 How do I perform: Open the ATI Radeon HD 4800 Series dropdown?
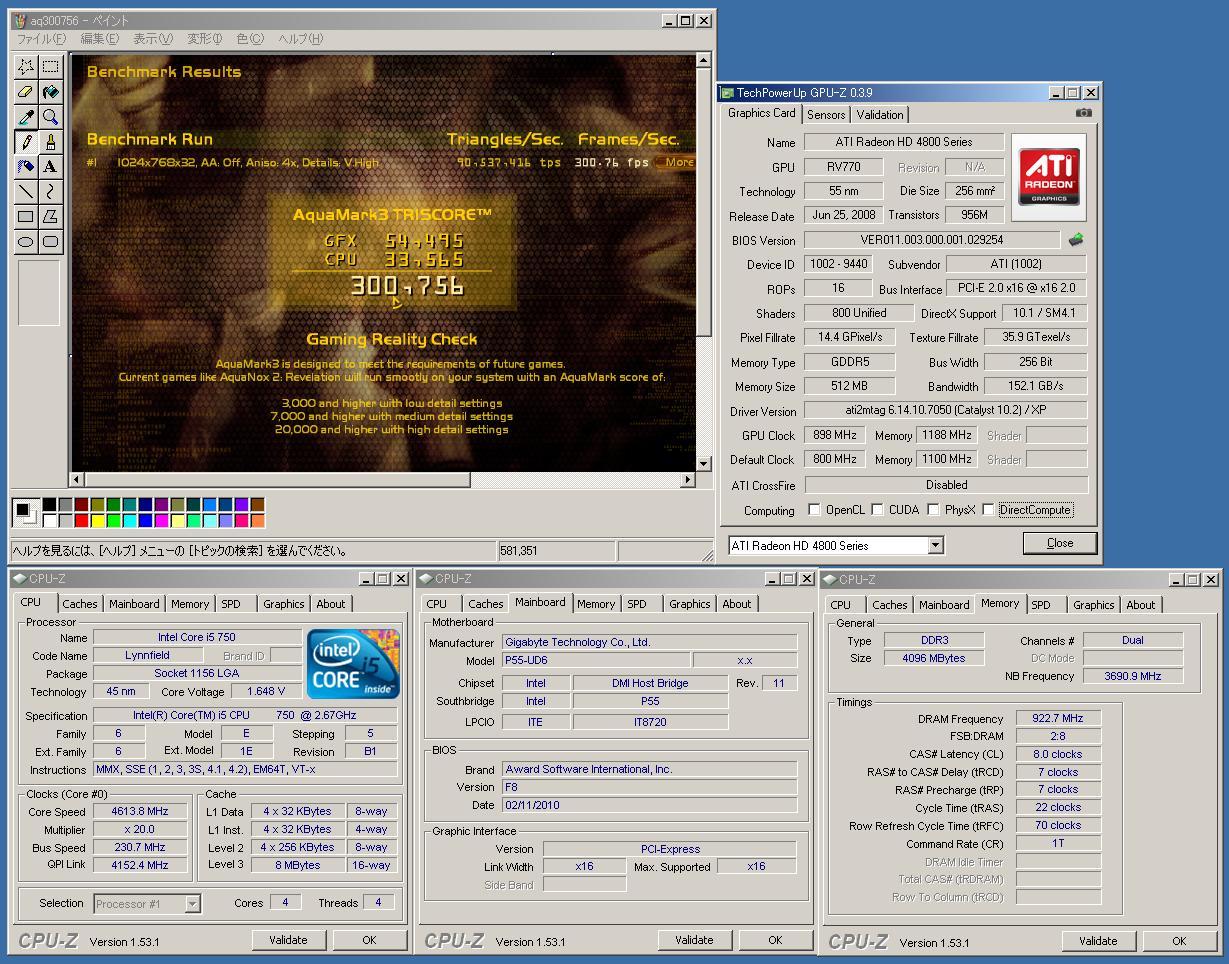935,546
